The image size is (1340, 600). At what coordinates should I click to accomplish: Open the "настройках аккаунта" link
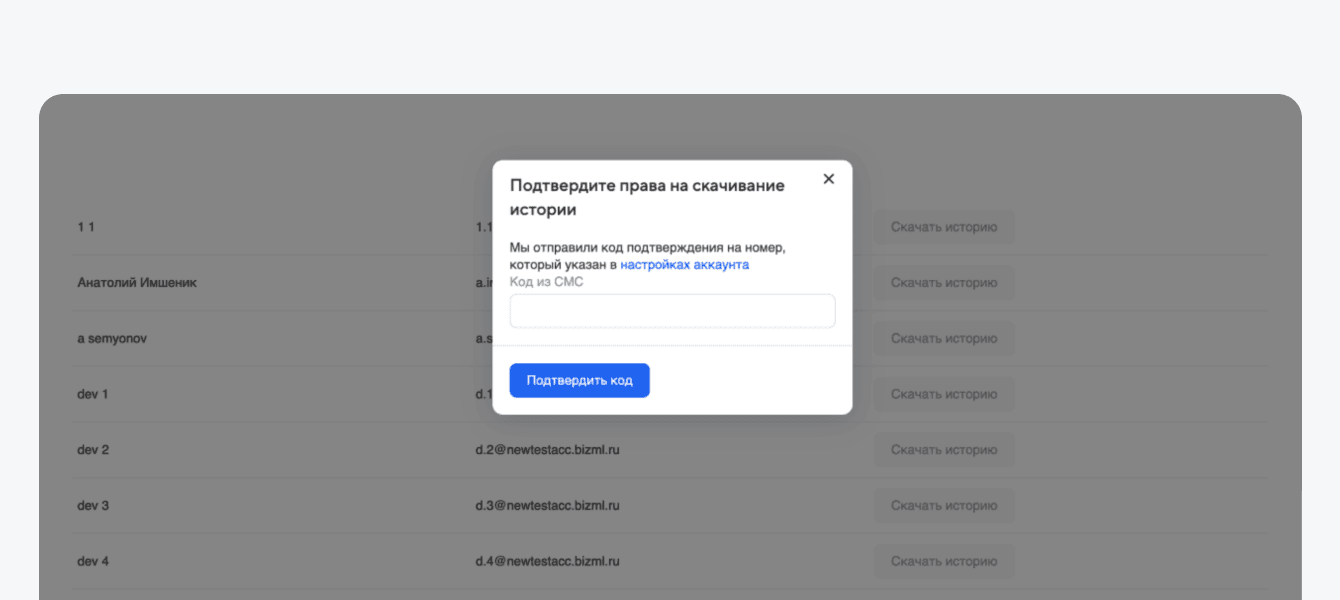click(x=684, y=265)
